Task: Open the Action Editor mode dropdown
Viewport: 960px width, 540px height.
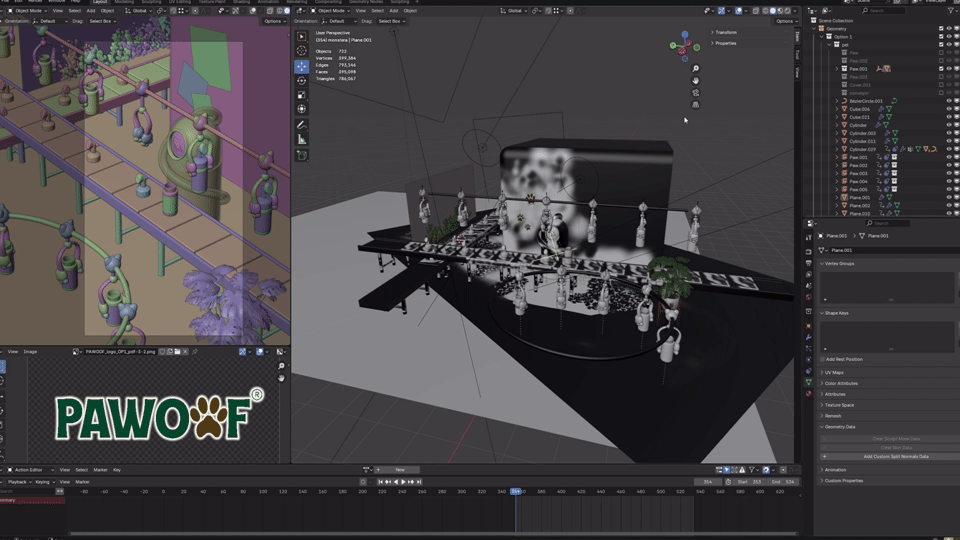Action: pyautogui.click(x=30, y=470)
